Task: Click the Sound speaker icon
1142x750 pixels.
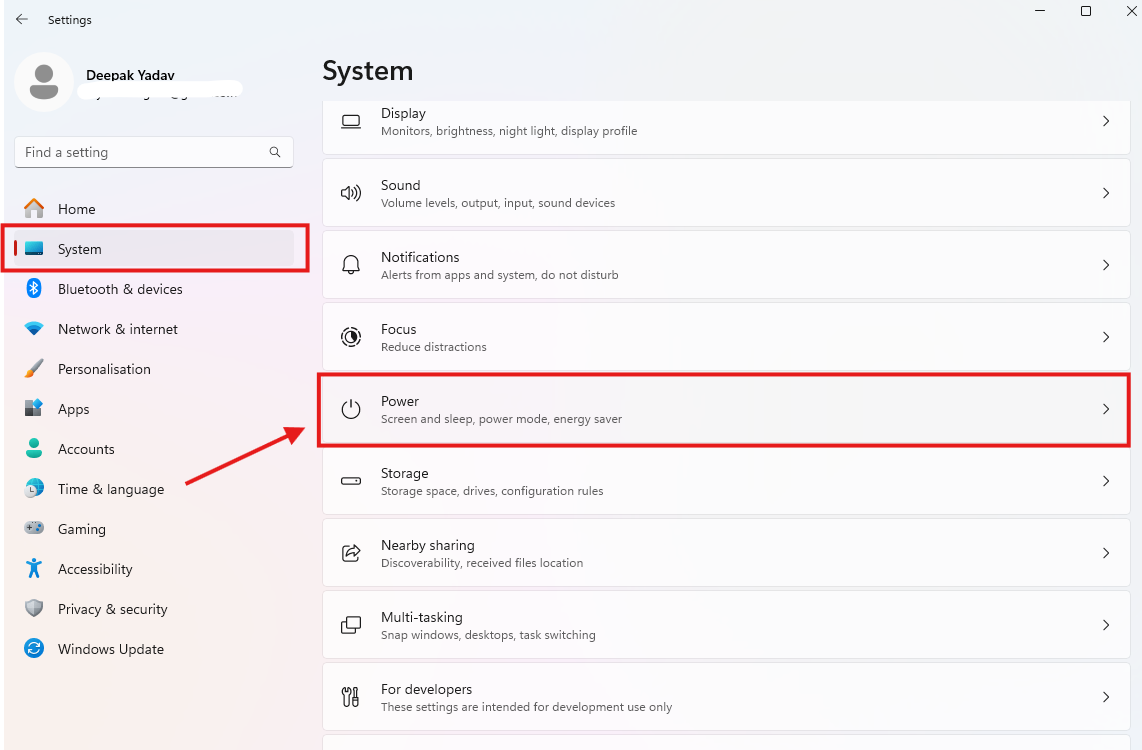Action: pyautogui.click(x=351, y=193)
